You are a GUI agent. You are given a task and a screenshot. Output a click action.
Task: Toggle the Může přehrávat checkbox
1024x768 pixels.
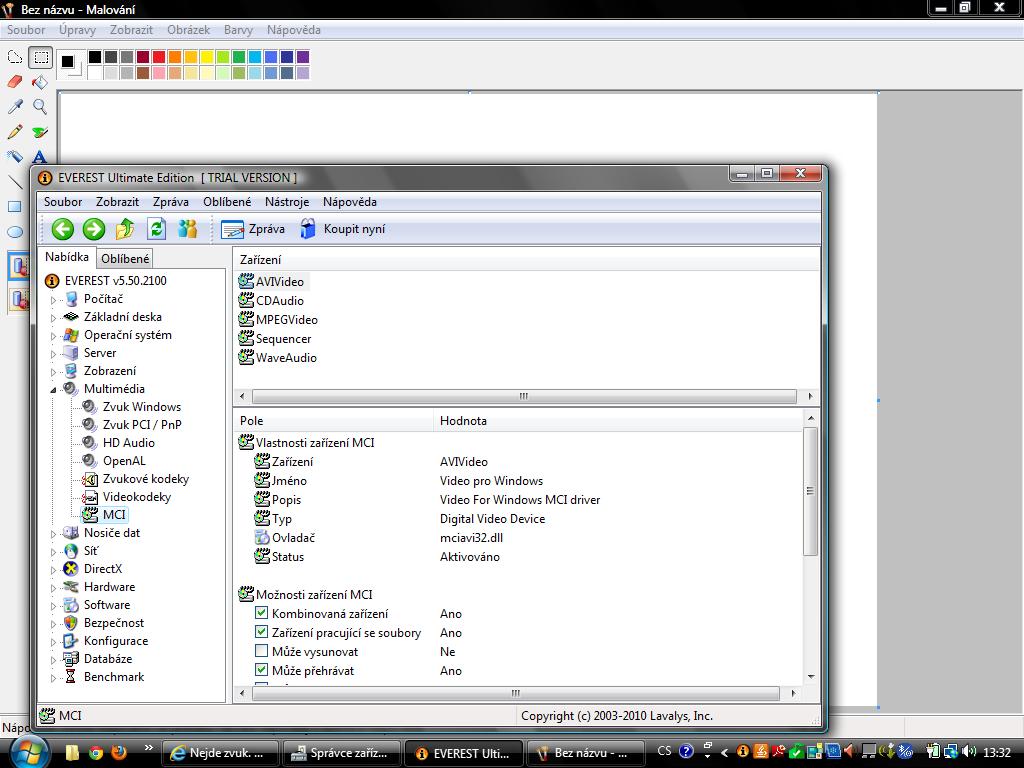pyautogui.click(x=261, y=670)
